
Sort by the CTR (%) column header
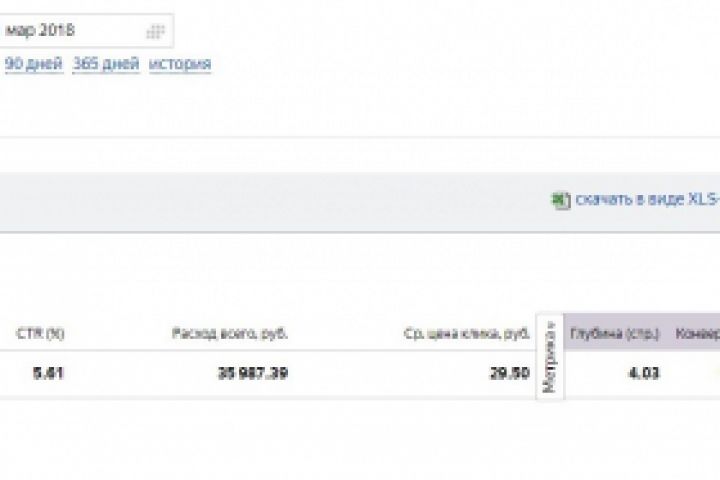tap(40, 333)
